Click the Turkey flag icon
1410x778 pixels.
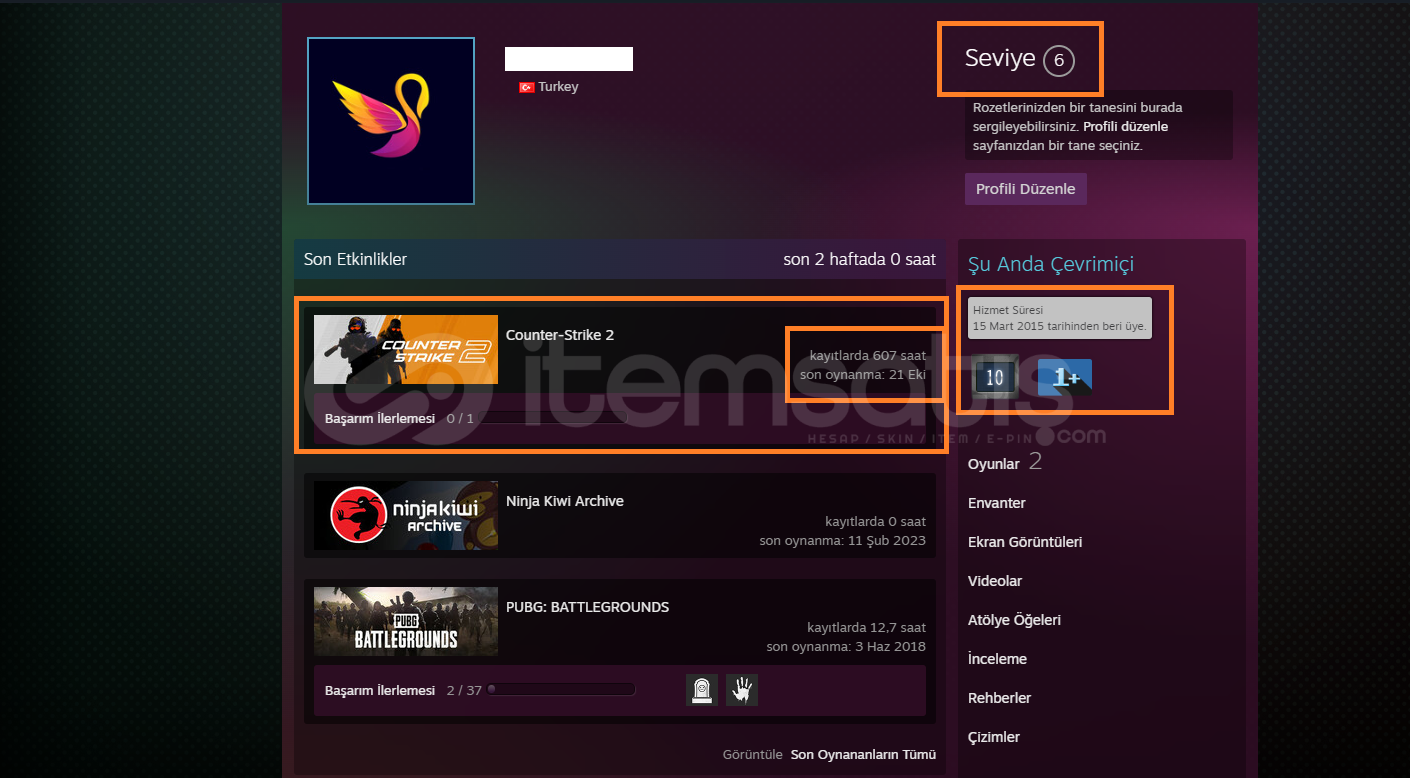click(x=526, y=87)
